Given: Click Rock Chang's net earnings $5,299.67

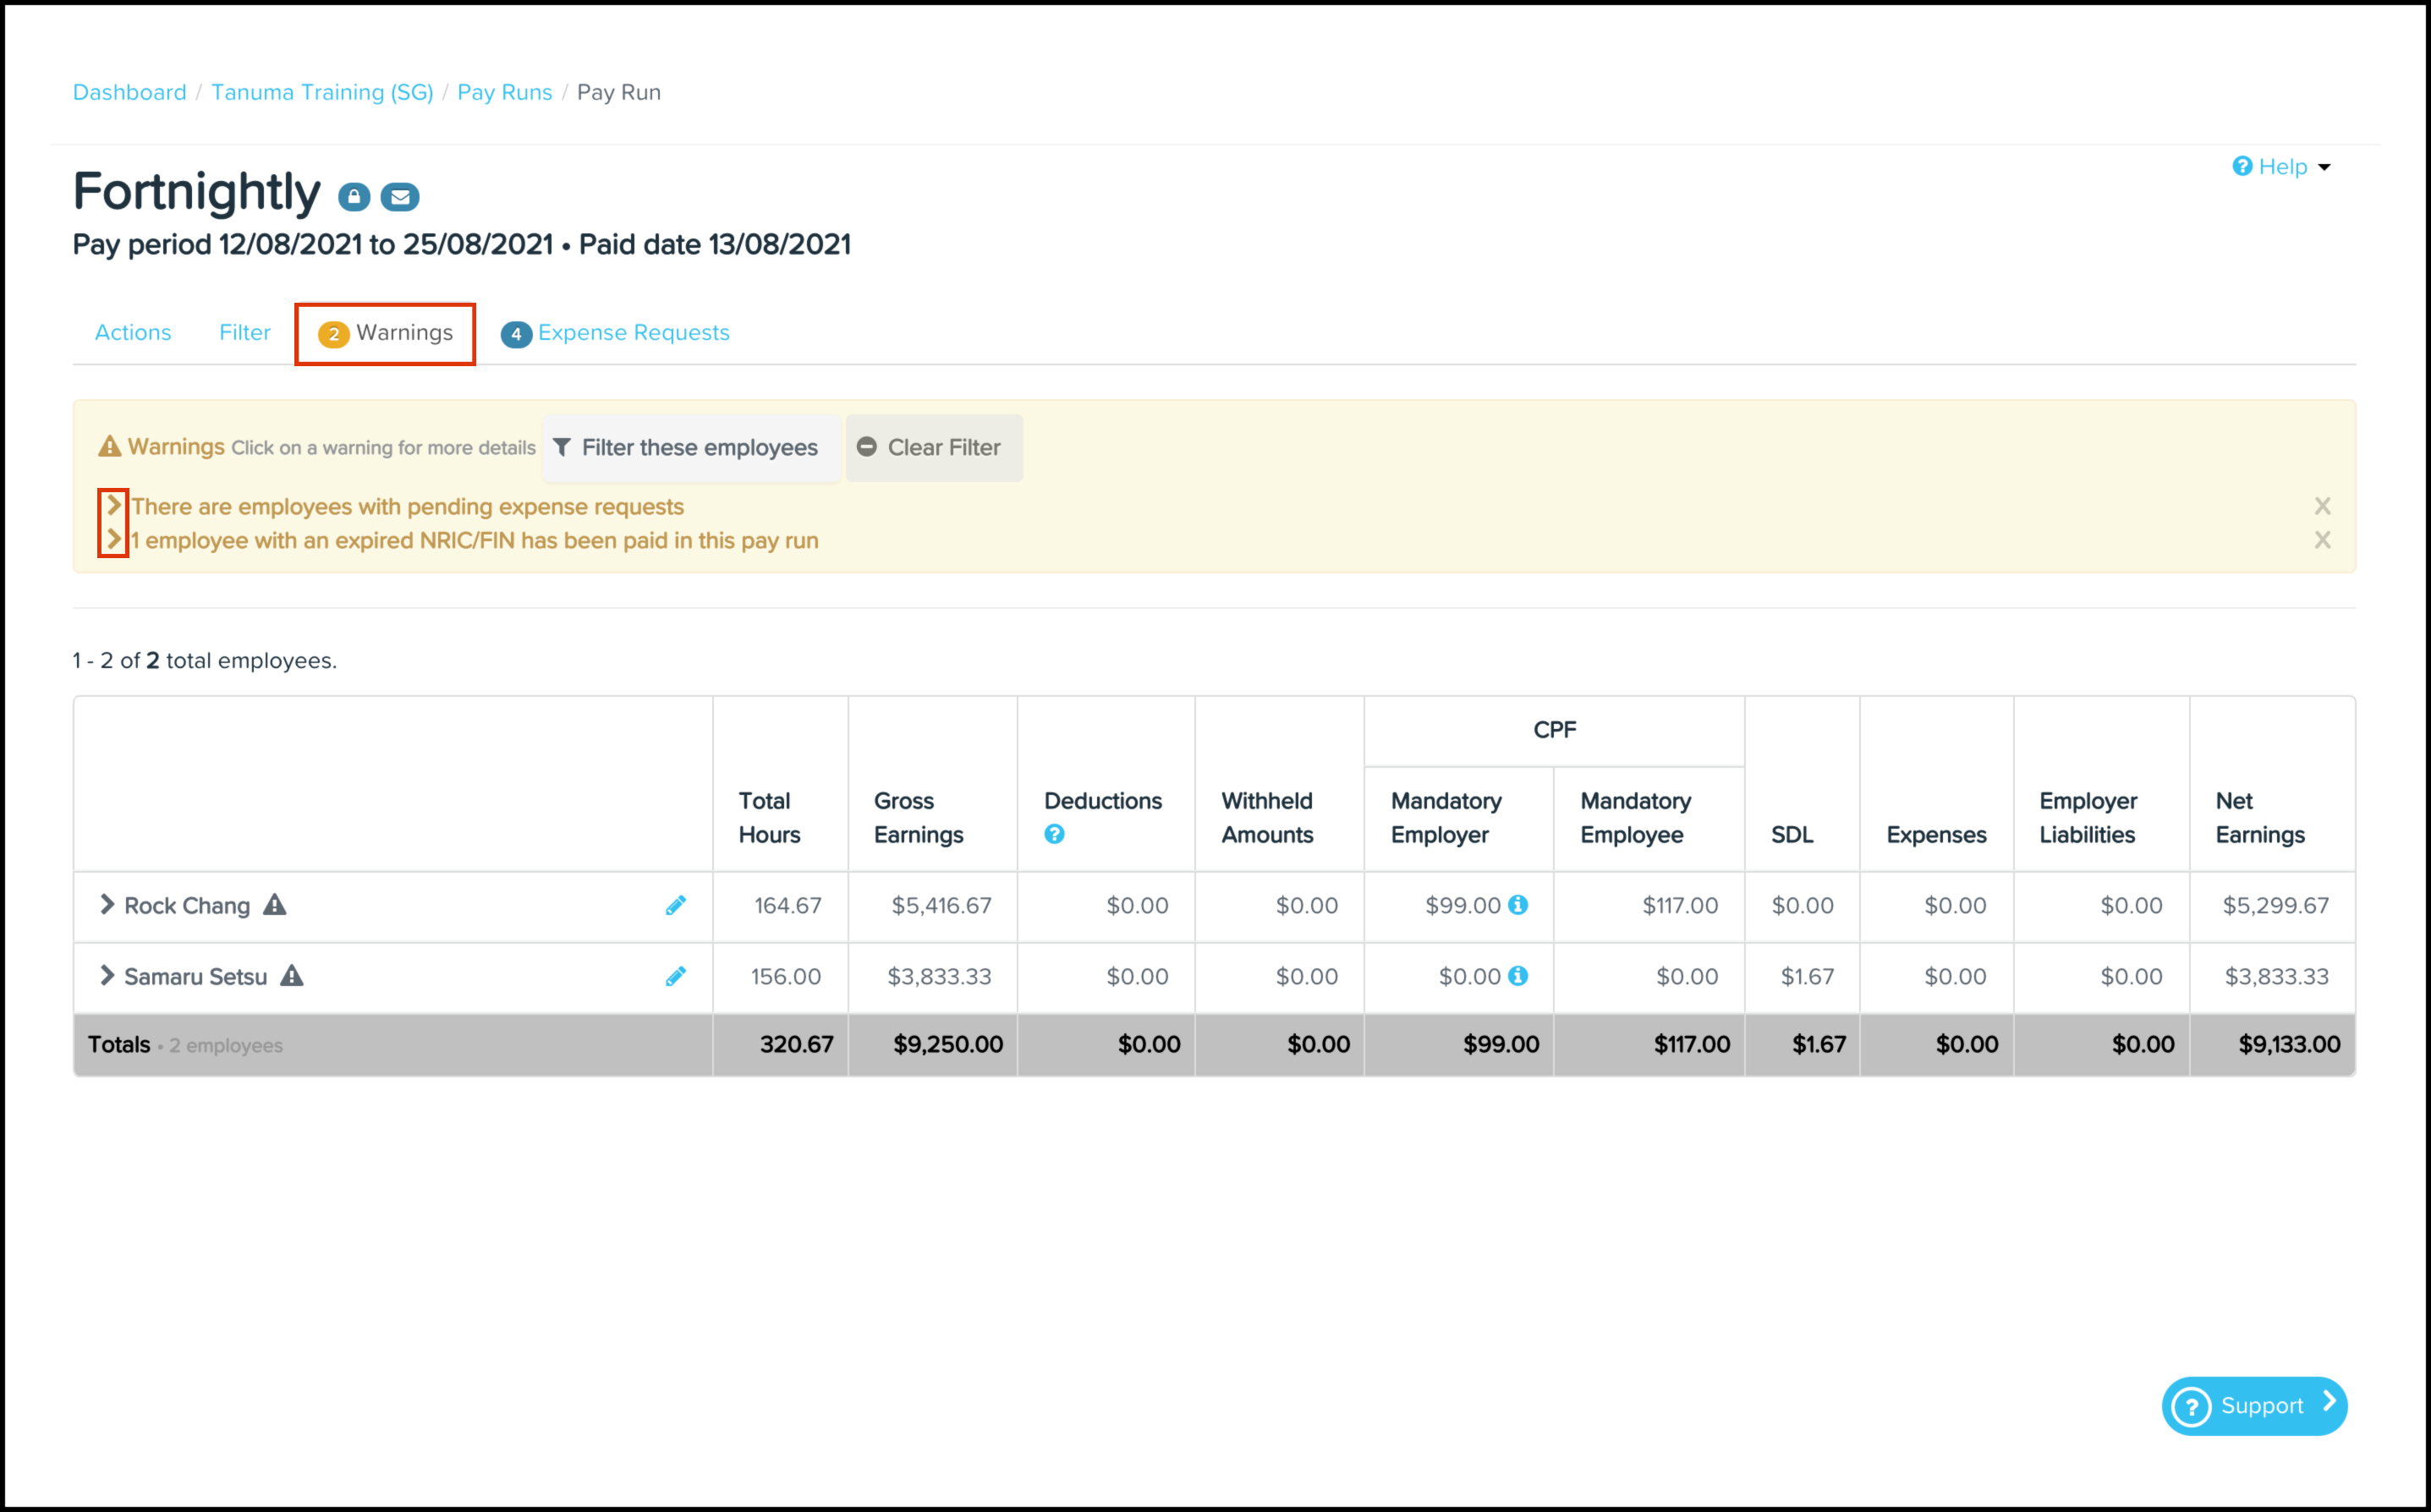Looking at the screenshot, I should pos(2276,906).
